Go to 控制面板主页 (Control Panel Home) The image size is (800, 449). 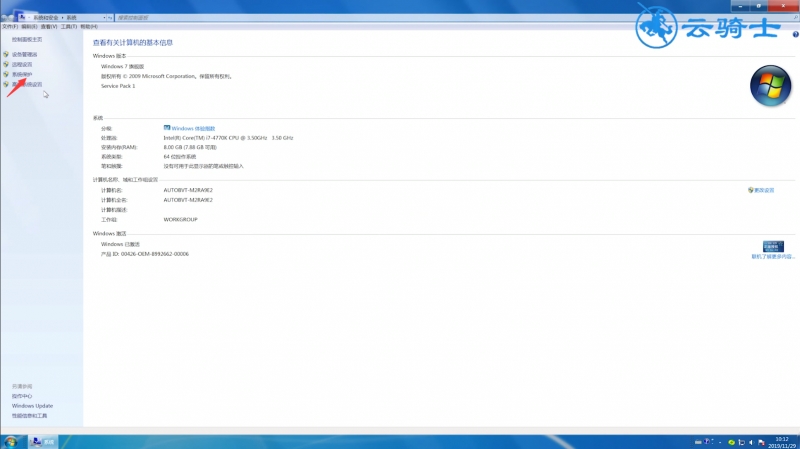[27, 39]
